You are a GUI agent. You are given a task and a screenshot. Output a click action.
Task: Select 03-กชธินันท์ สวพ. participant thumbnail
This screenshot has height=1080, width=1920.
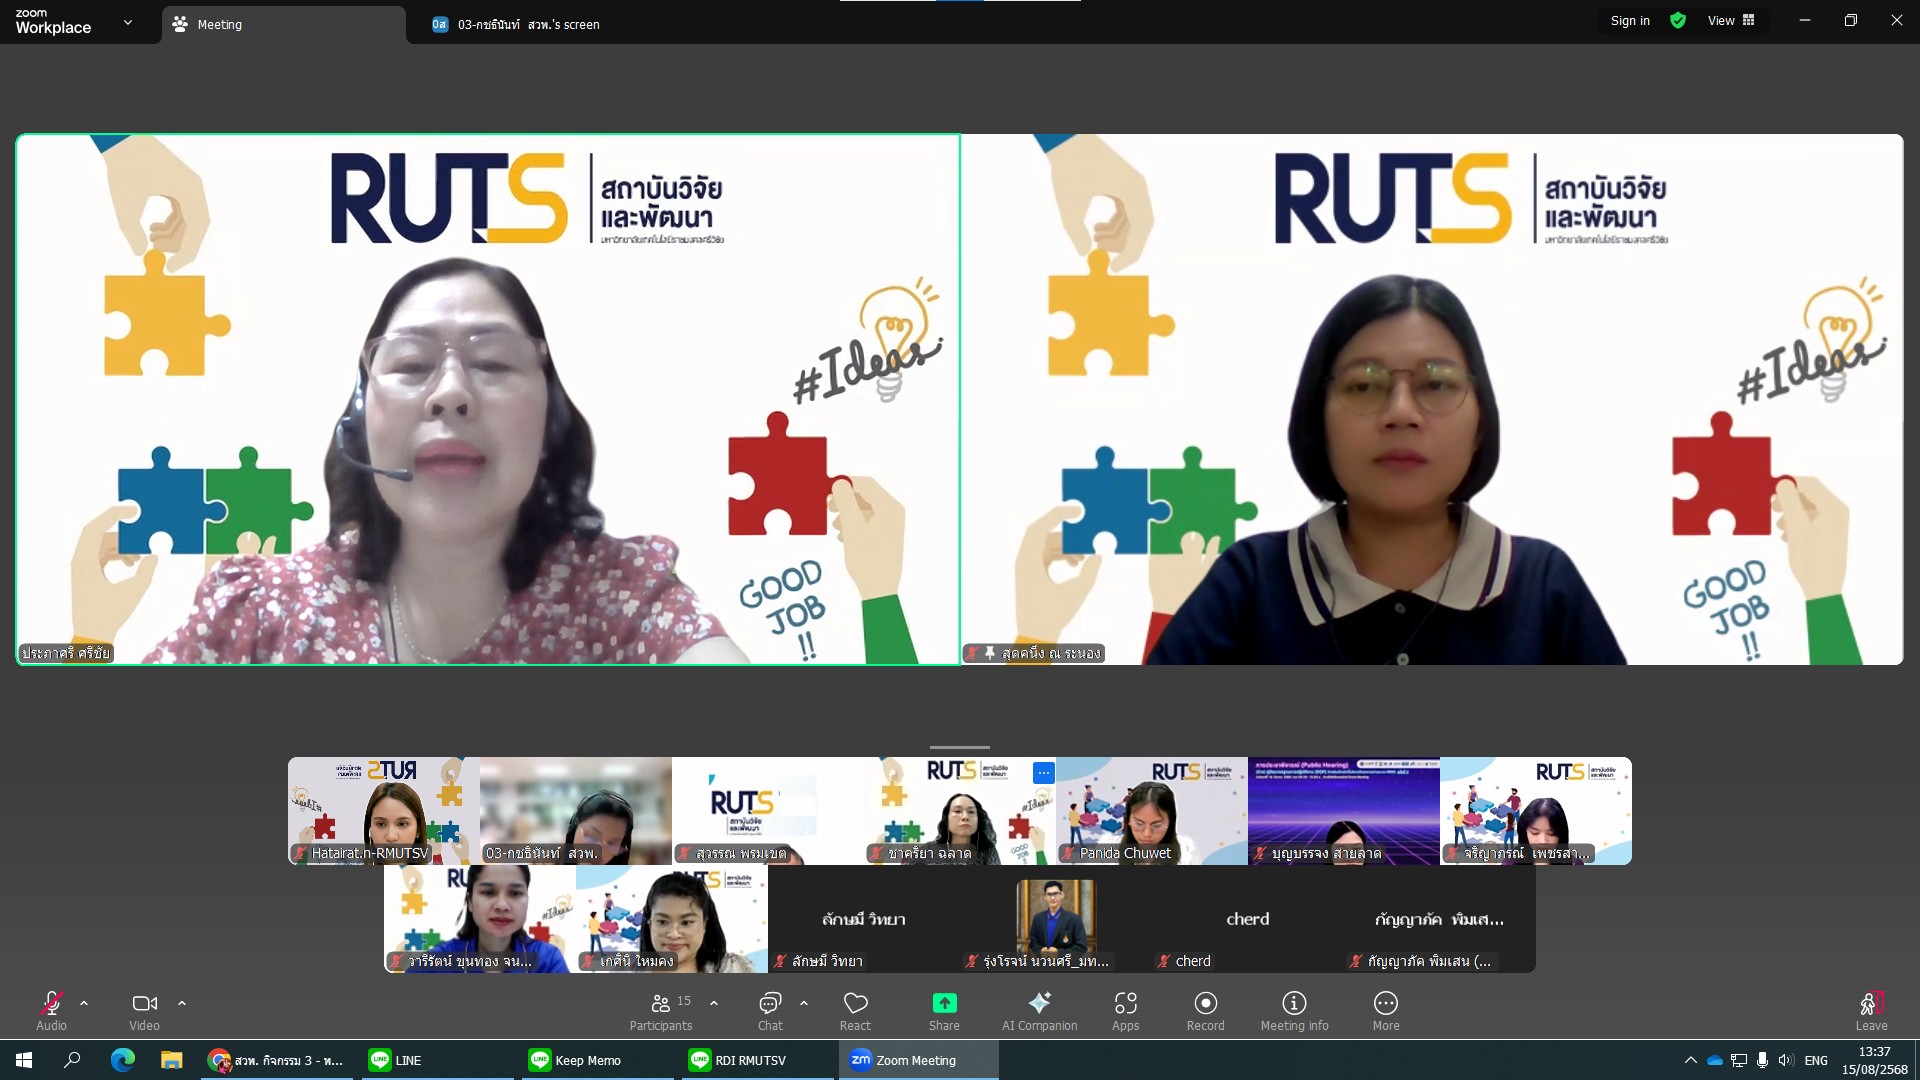click(576, 811)
